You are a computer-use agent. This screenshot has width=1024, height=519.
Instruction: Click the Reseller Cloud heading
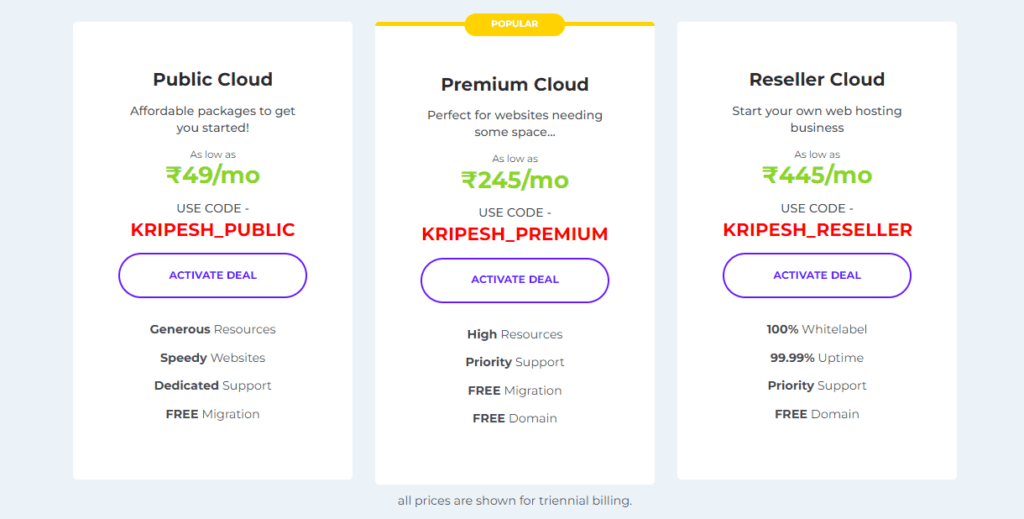(817, 80)
